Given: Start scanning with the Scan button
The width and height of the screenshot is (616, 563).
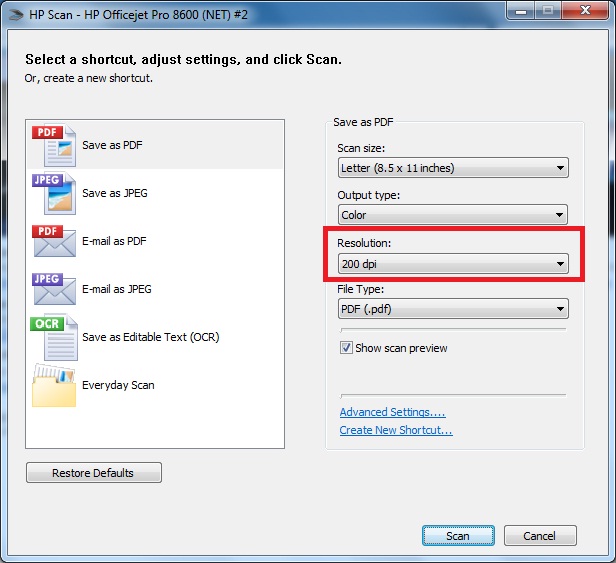Looking at the screenshot, I should pos(458,536).
